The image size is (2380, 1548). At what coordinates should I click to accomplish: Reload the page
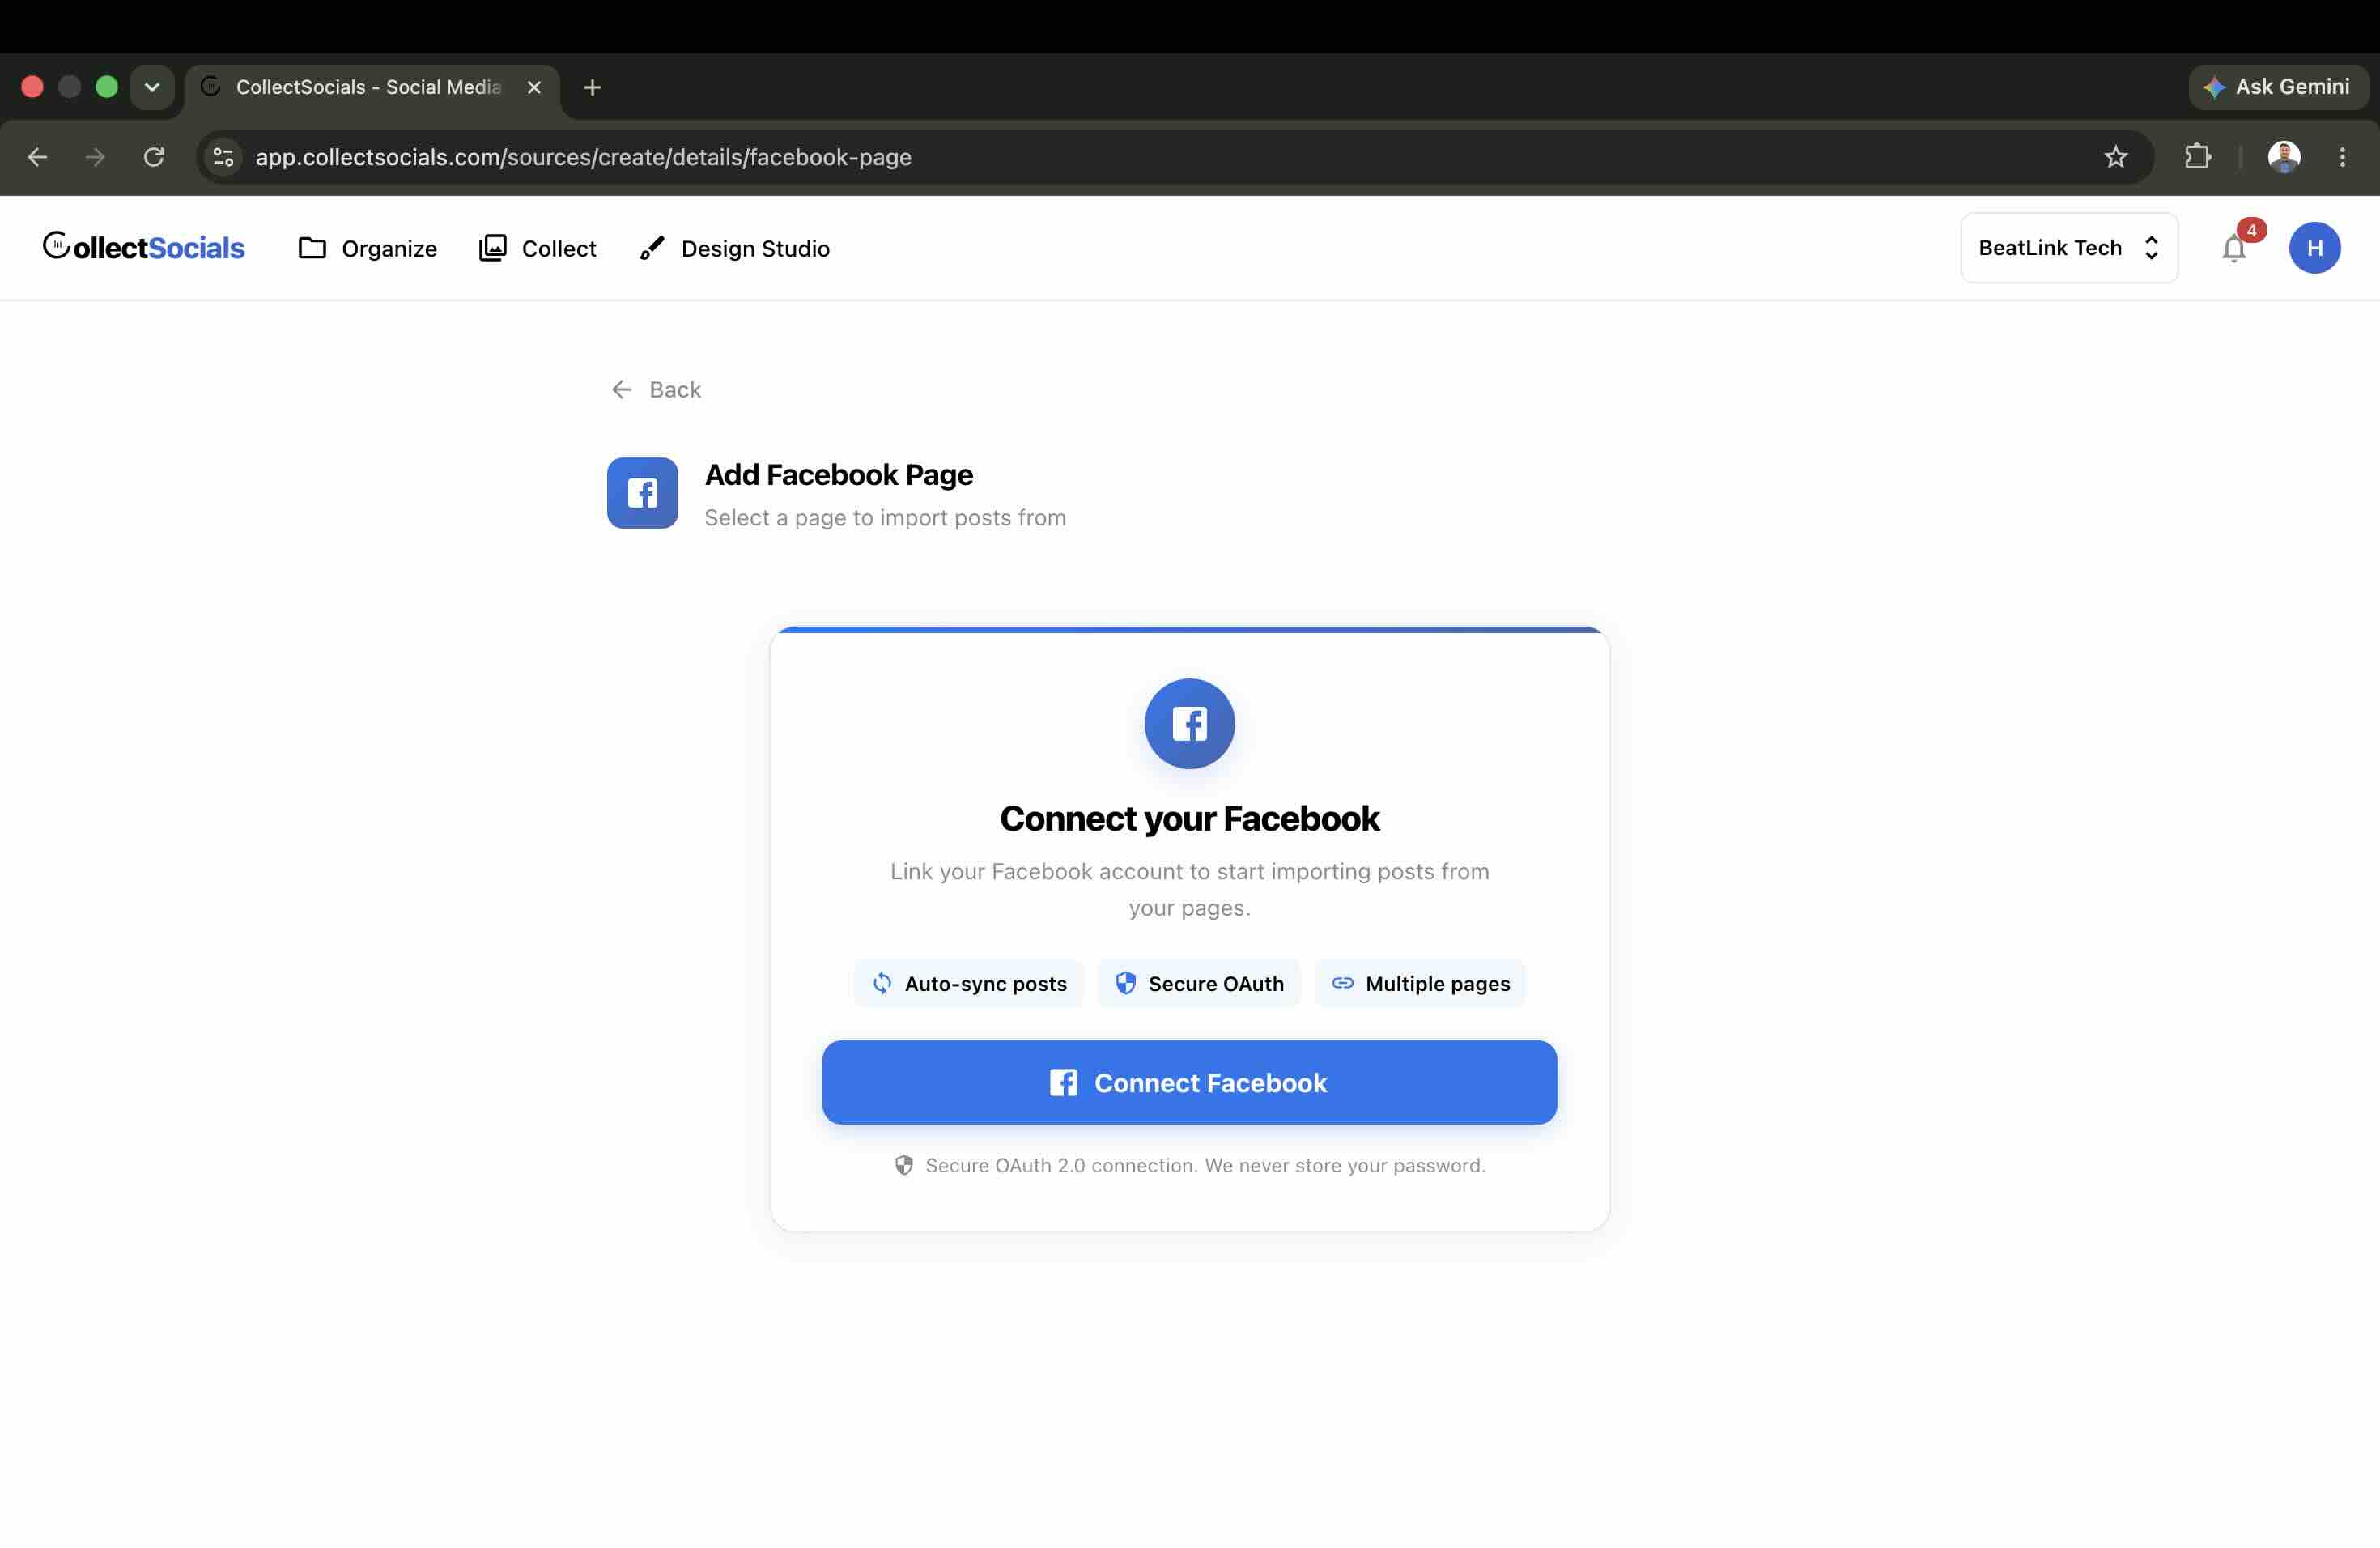point(153,157)
